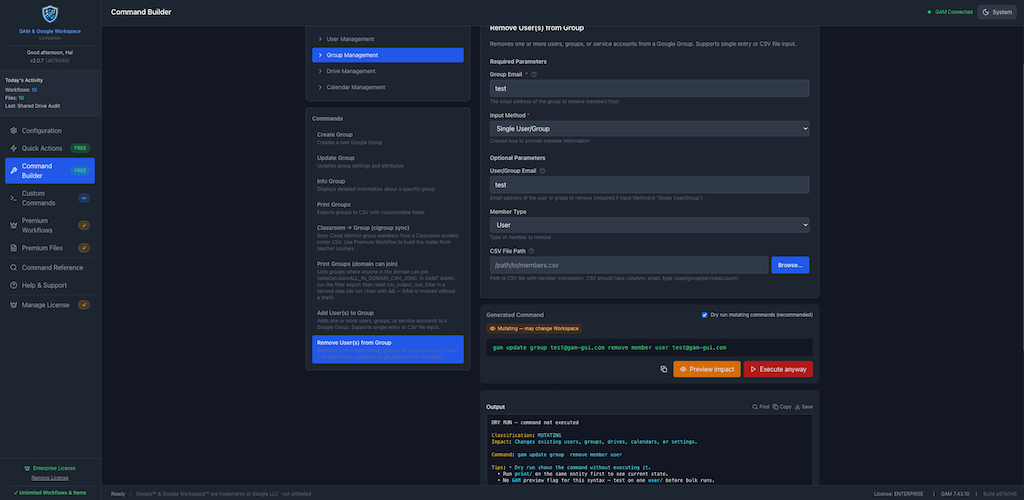Open the Input Method dropdown
1024x500 pixels.
(x=649, y=129)
